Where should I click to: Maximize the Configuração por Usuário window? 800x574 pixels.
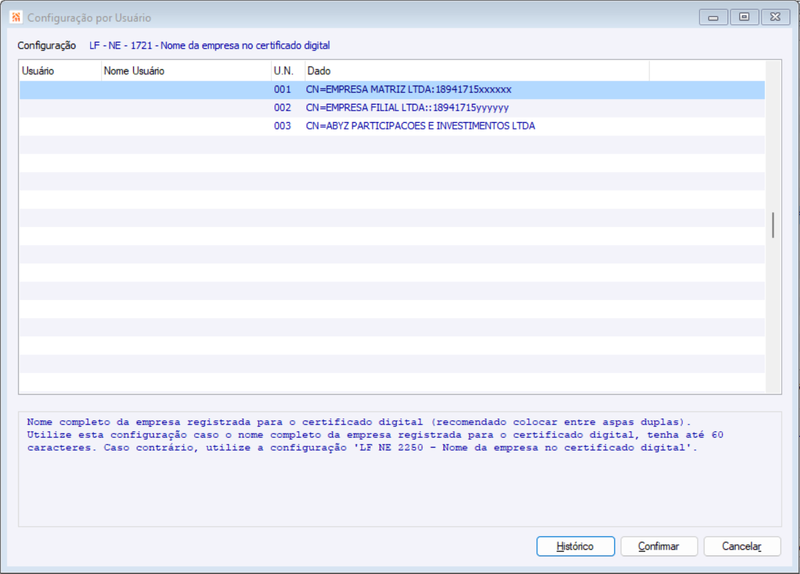744,17
